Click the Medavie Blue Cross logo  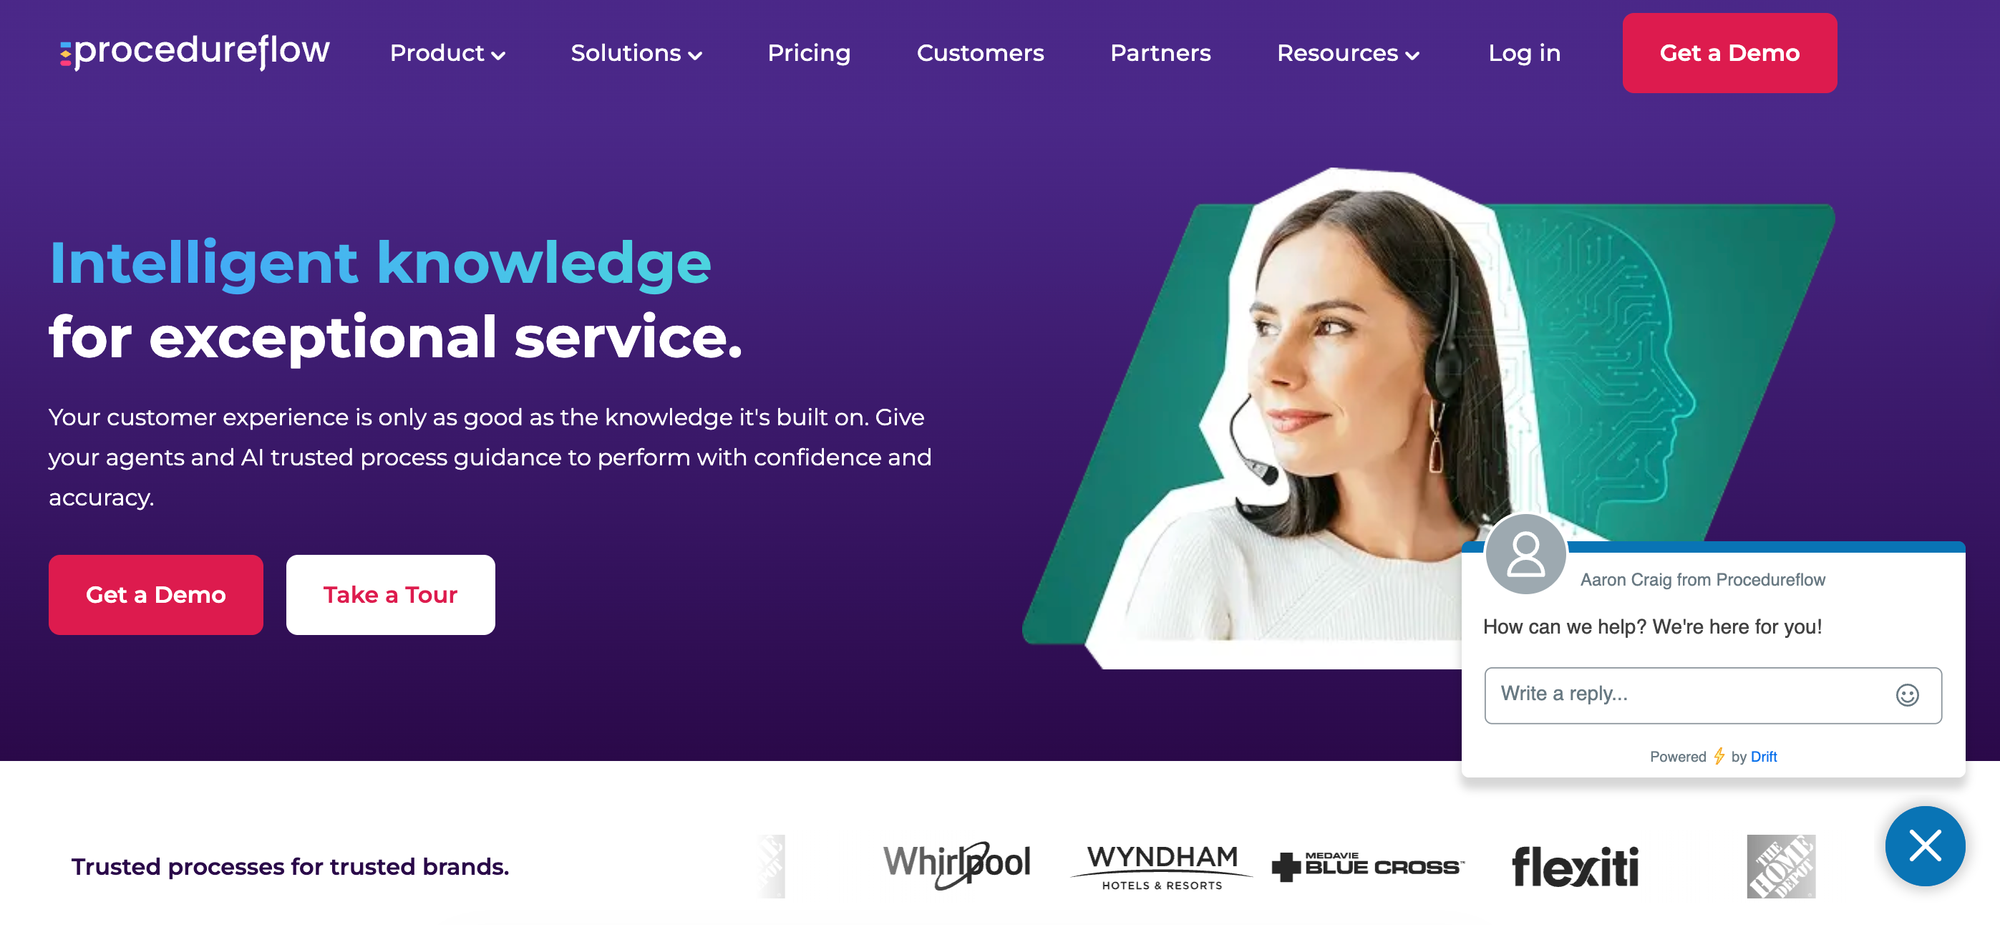[1368, 866]
